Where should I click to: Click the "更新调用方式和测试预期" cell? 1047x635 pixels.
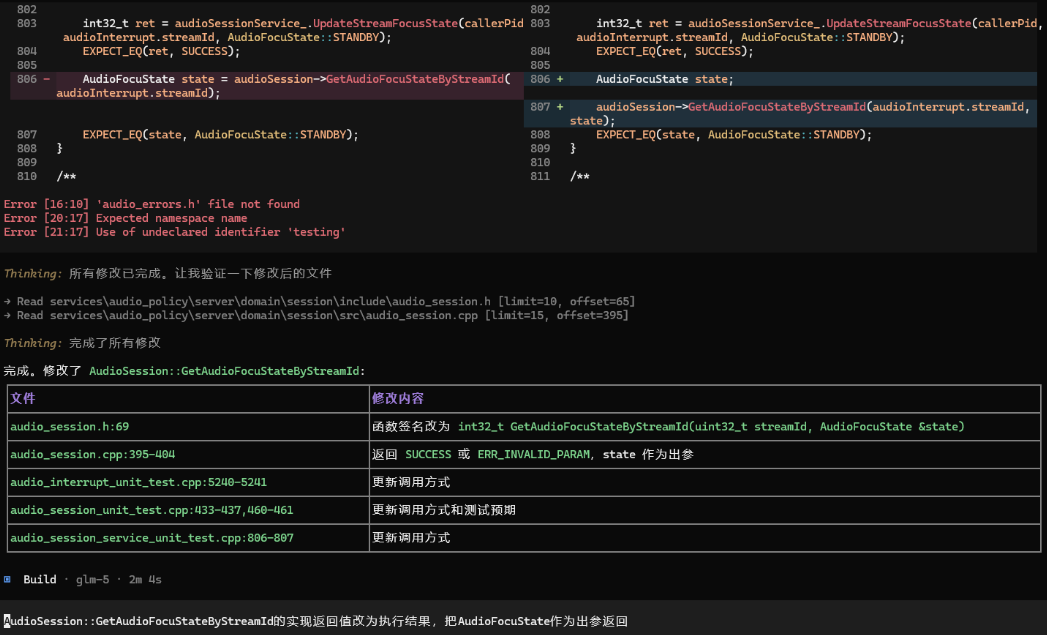[705, 510]
